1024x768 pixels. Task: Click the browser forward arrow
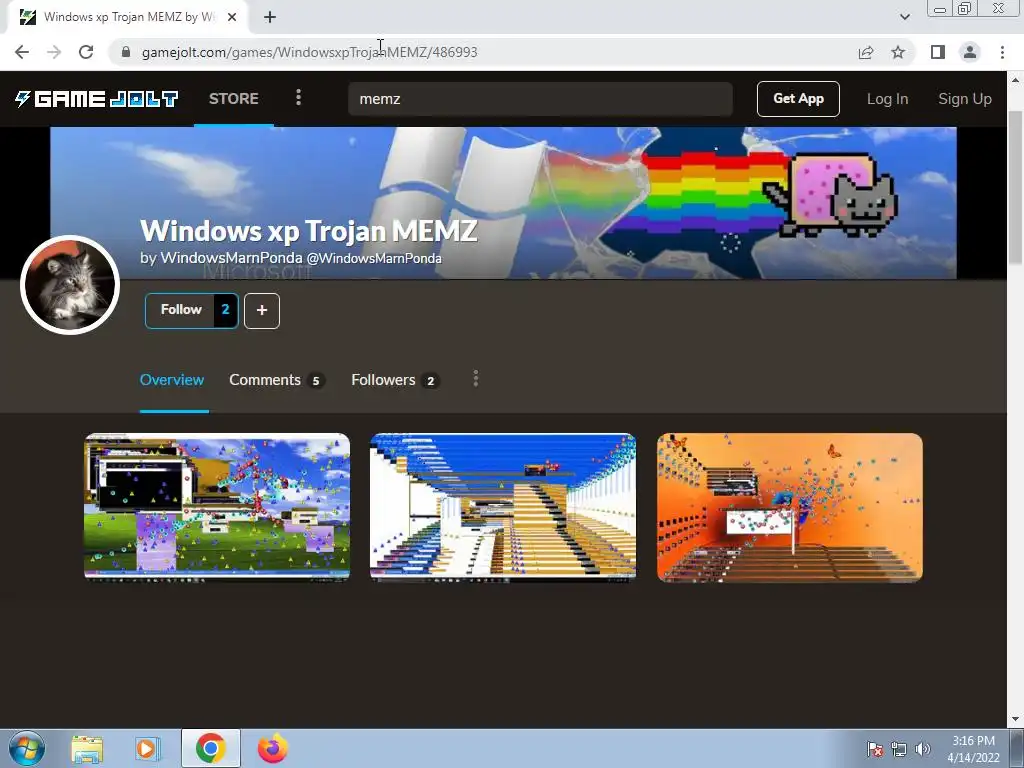(x=54, y=52)
